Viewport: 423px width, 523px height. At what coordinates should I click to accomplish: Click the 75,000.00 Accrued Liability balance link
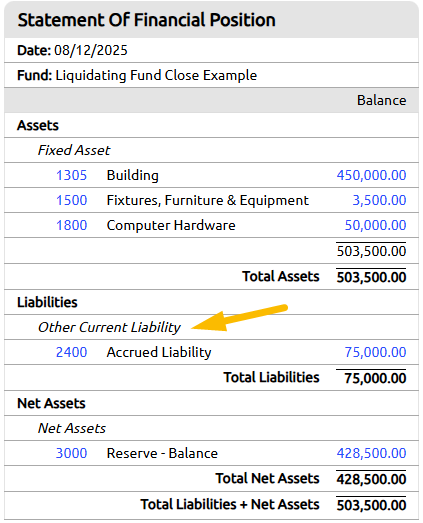[x=375, y=352]
